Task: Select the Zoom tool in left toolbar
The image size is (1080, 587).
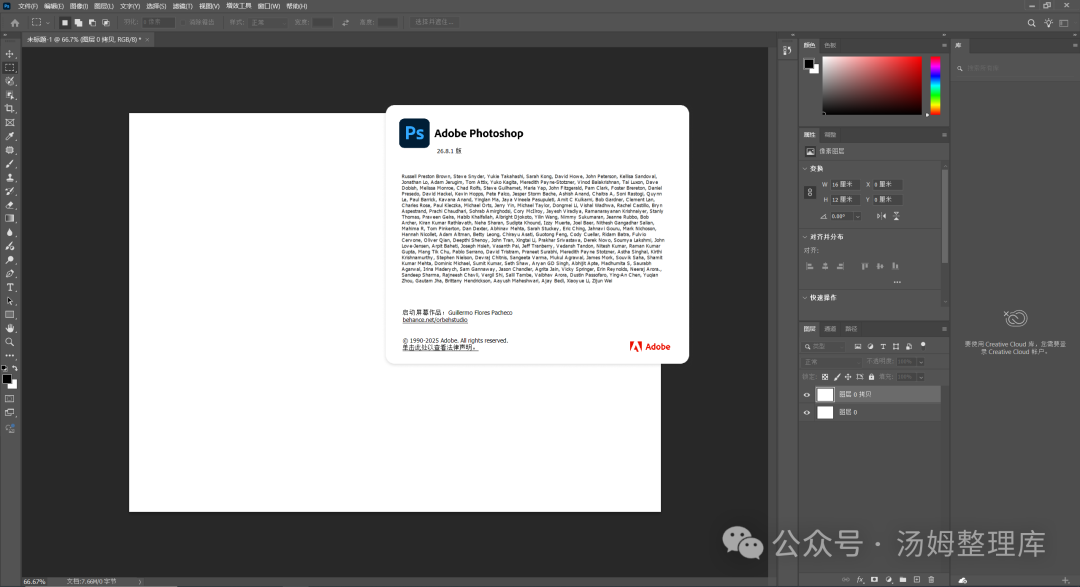Action: point(10,342)
